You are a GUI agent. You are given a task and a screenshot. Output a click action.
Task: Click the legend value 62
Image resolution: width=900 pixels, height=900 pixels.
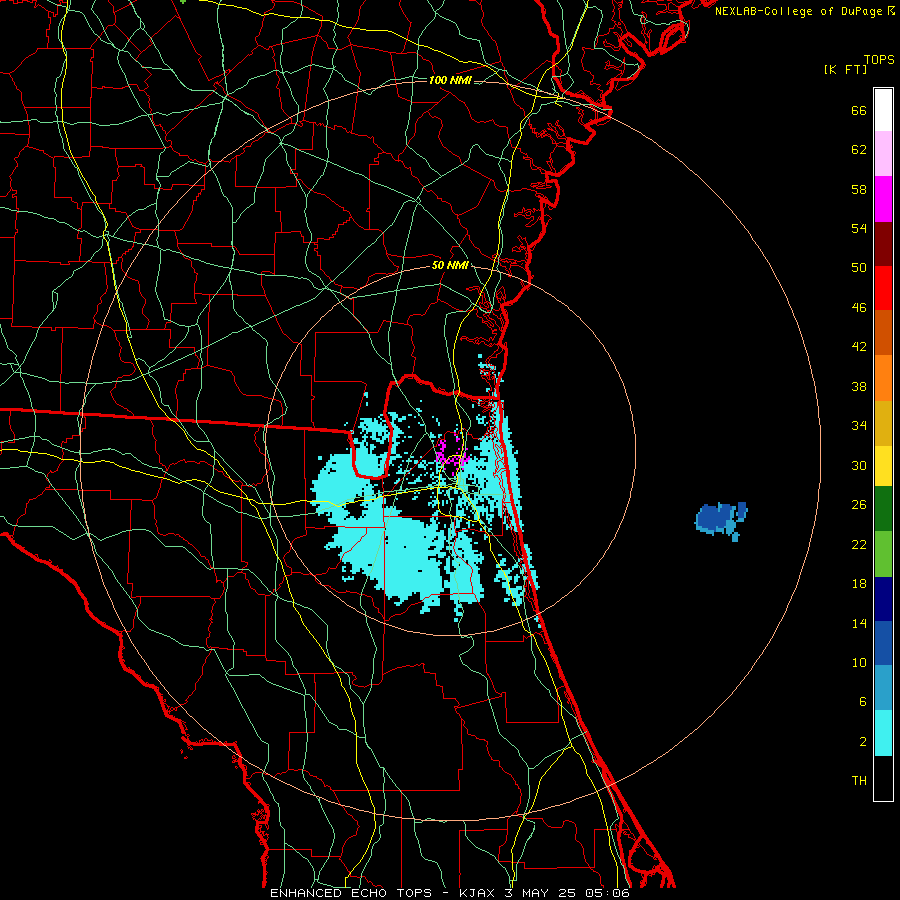tap(859, 149)
